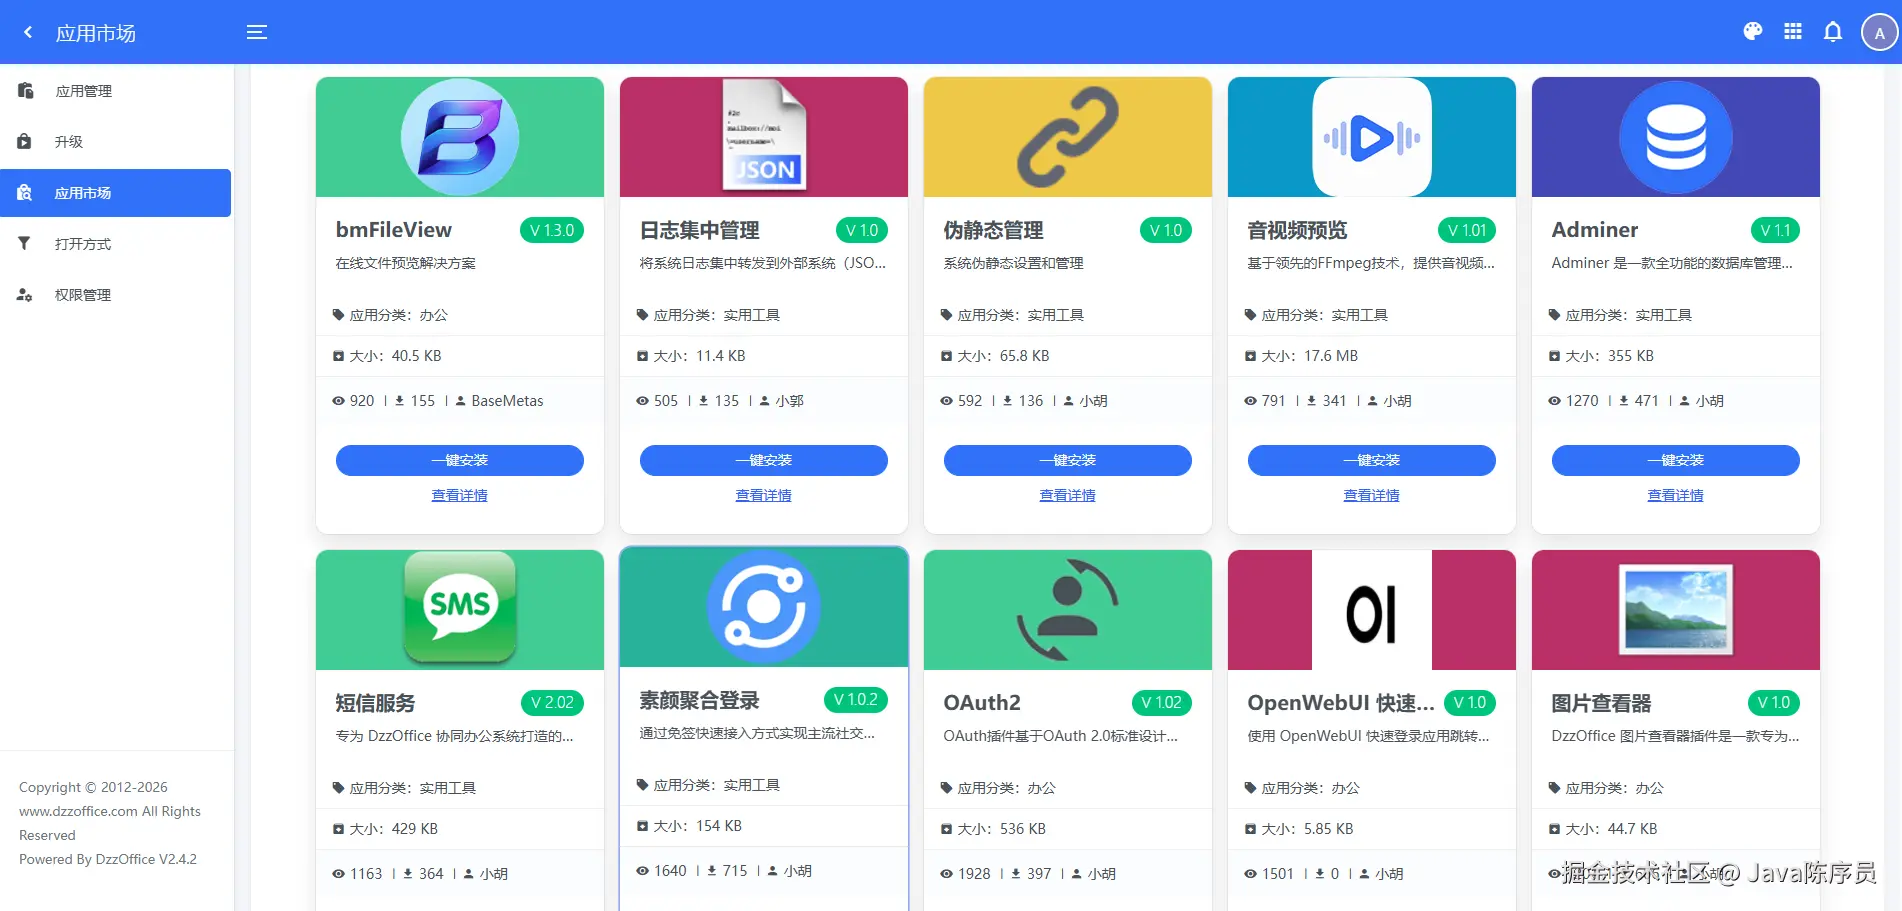Click the V 1.01 version badge

click(1468, 230)
